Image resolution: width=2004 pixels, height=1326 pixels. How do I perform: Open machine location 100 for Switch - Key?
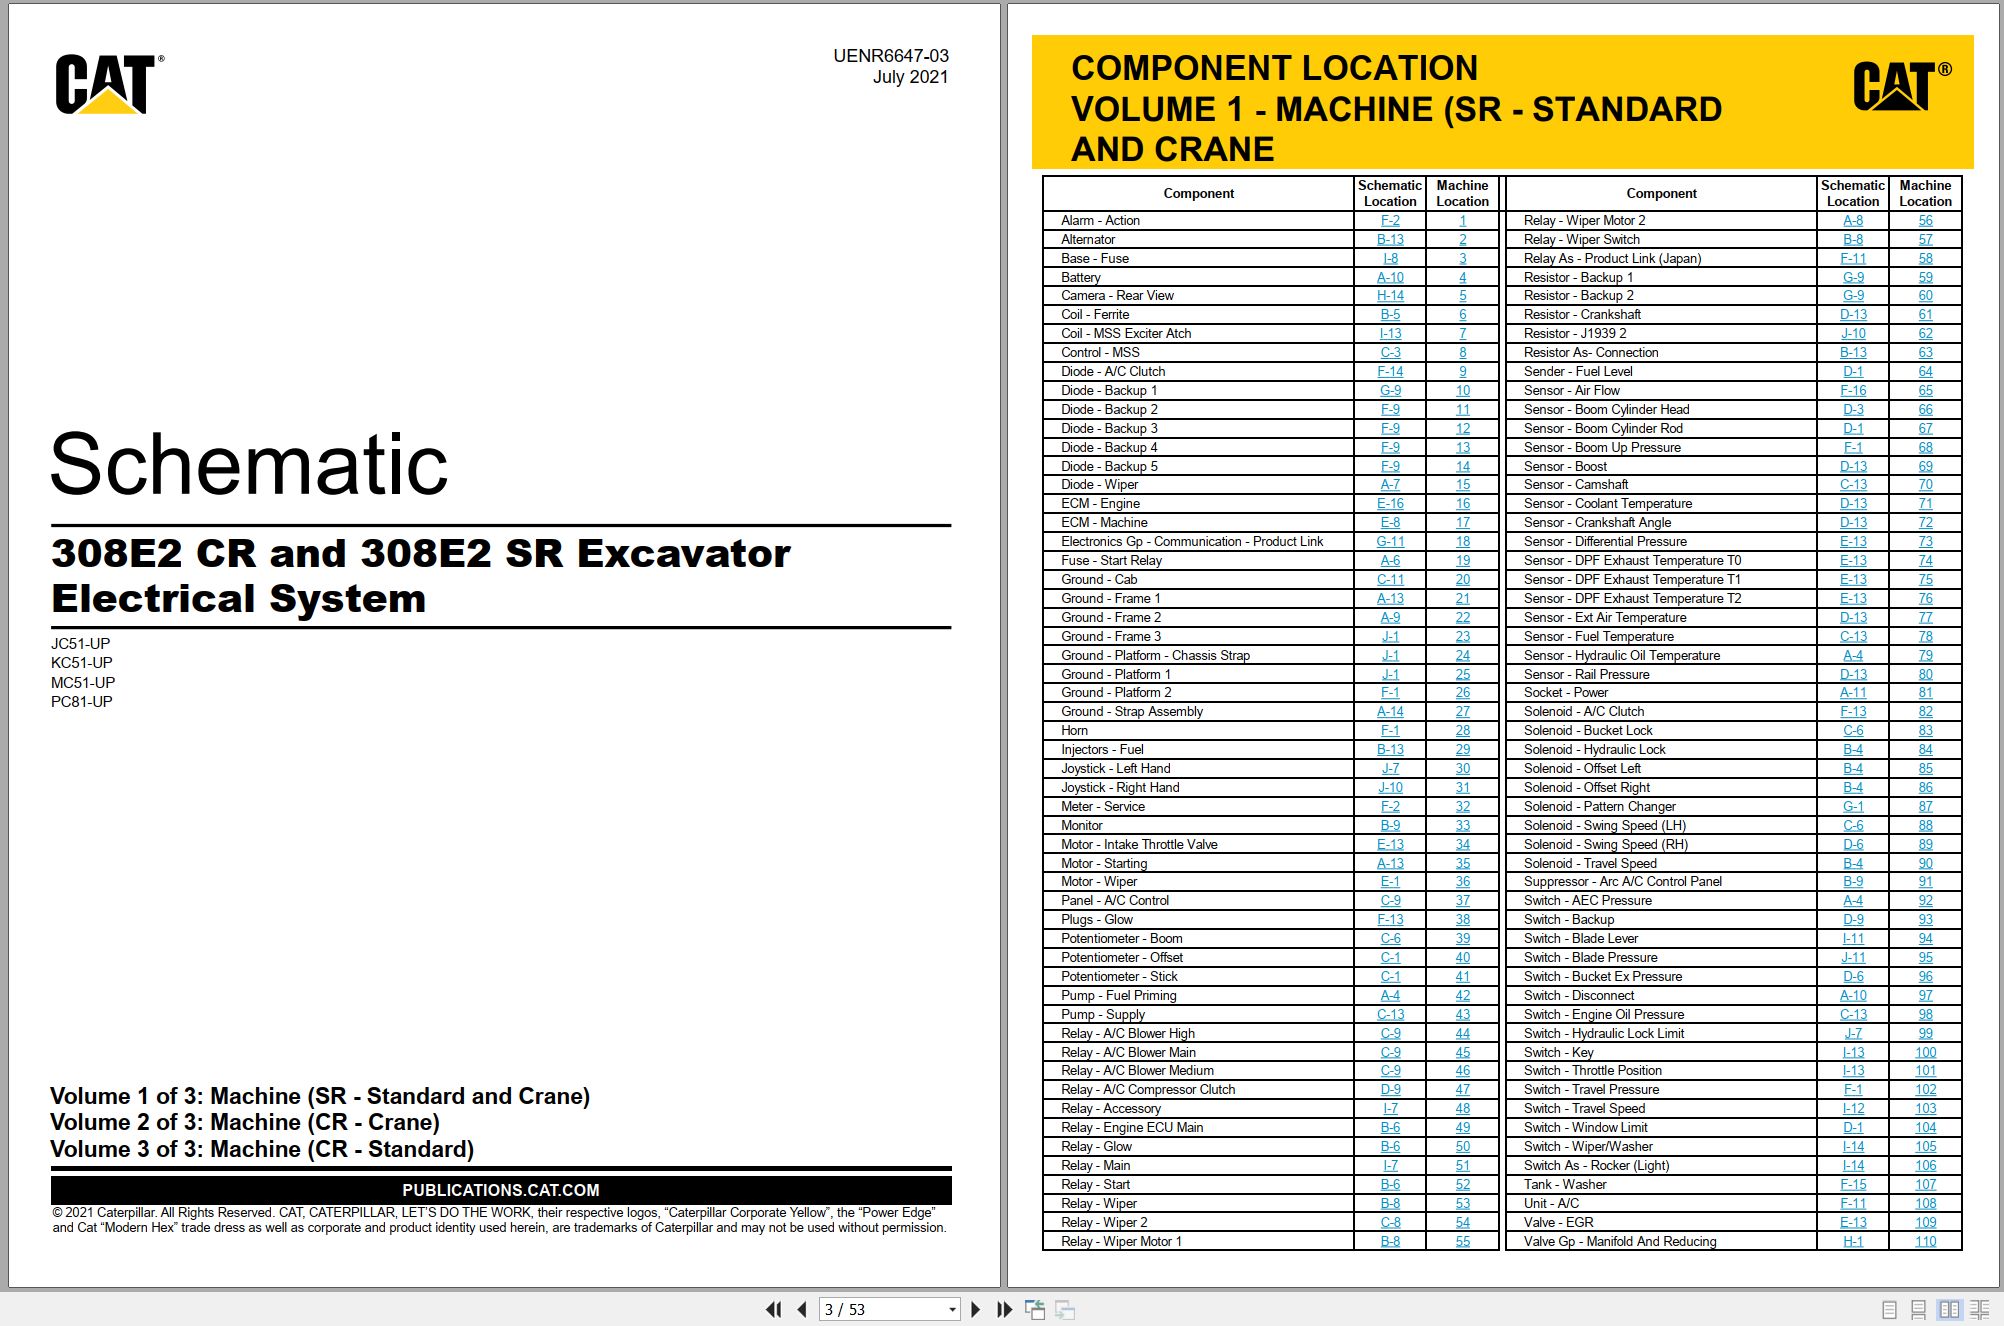coord(1925,1052)
